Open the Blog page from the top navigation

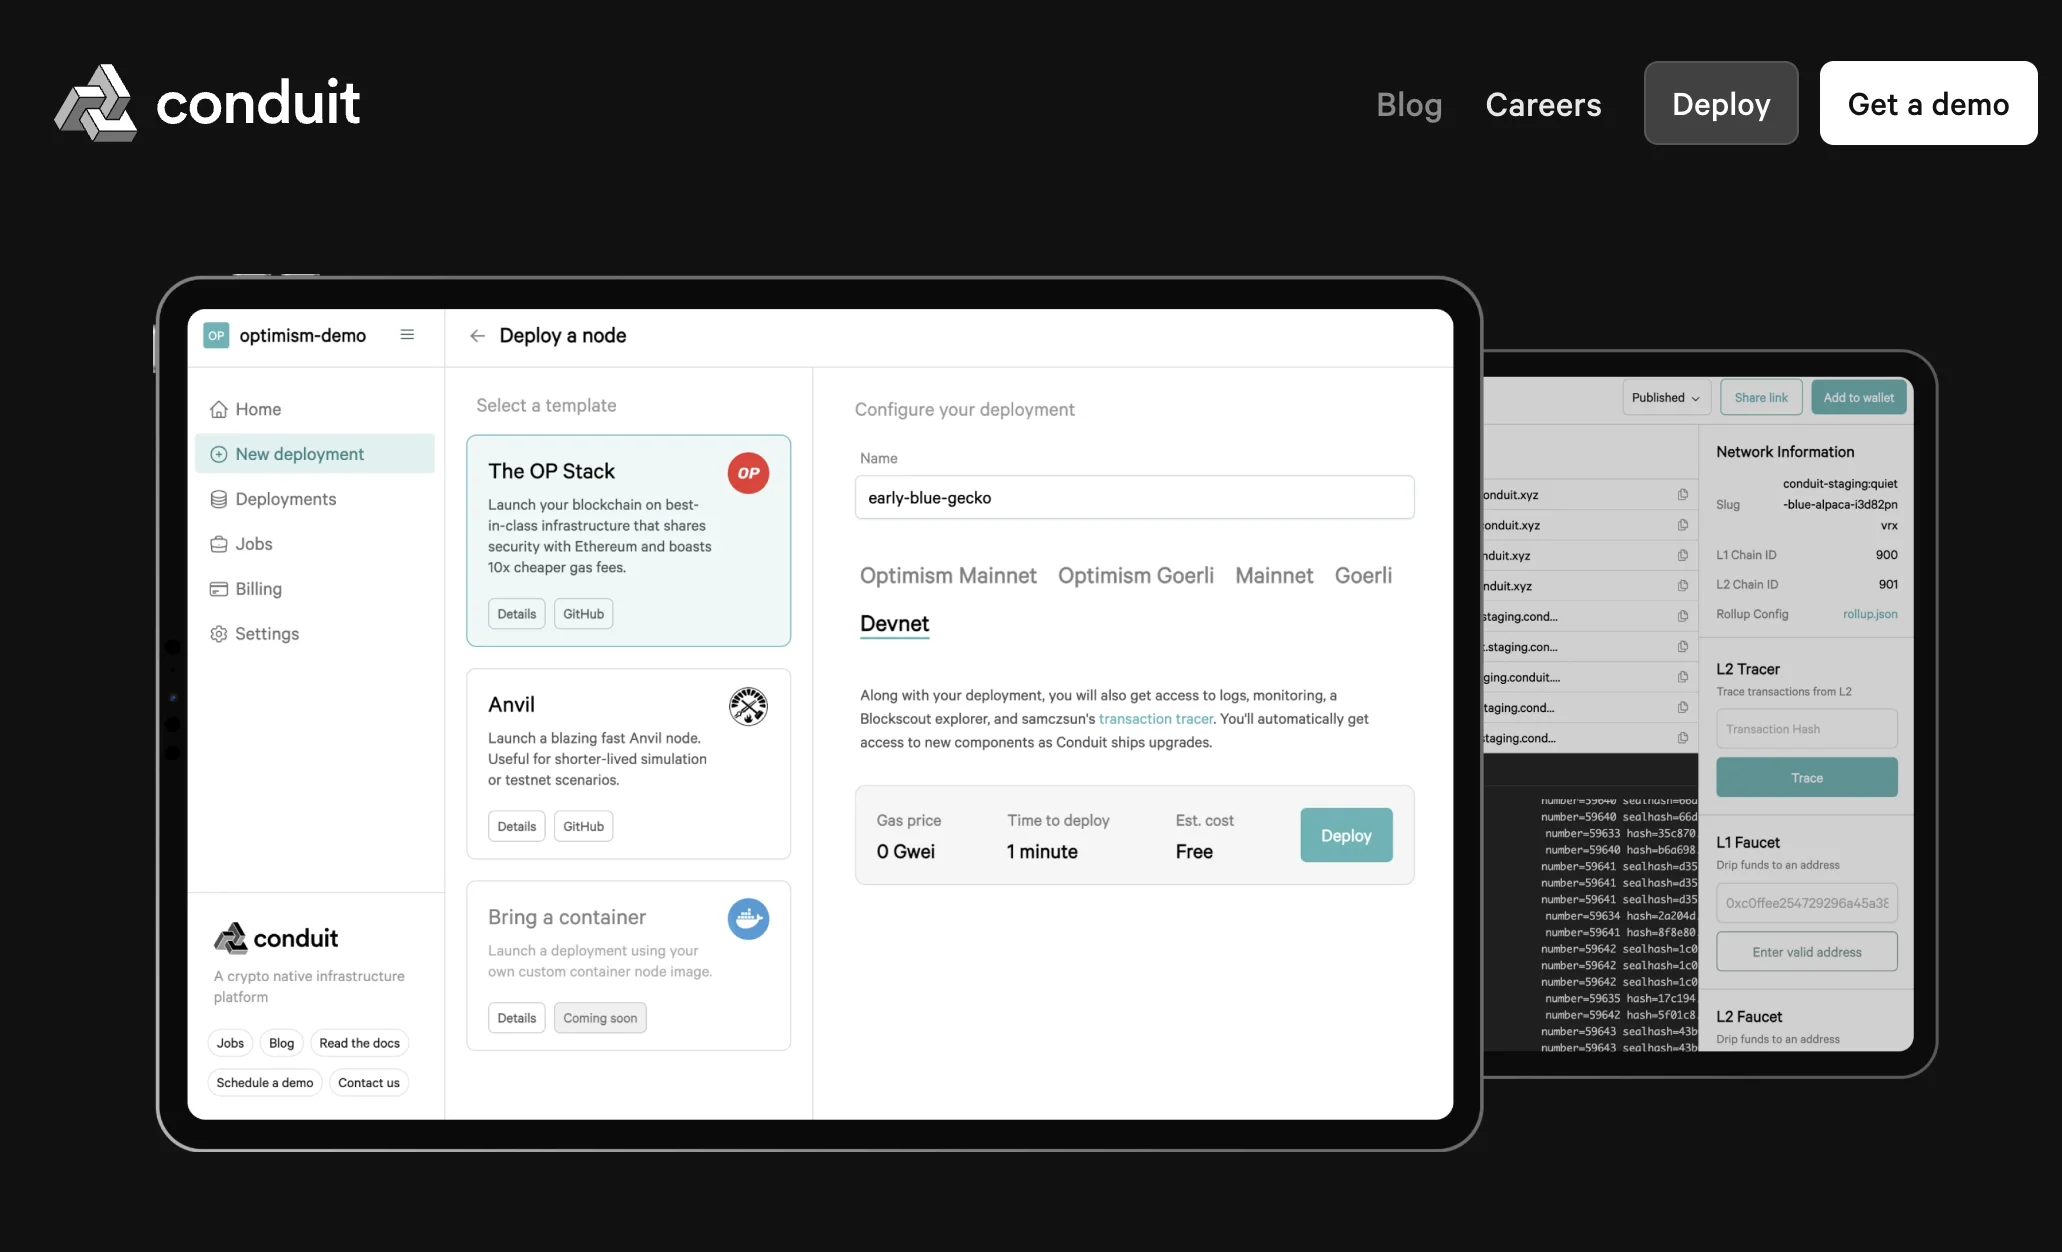click(1409, 104)
